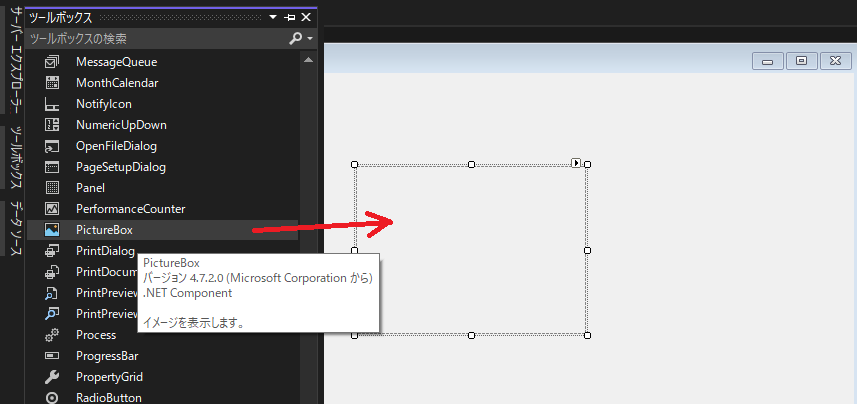Viewport: 857px width, 404px height.
Task: Click the ツールボックスの検索 search field
Action: pyautogui.click(x=157, y=39)
